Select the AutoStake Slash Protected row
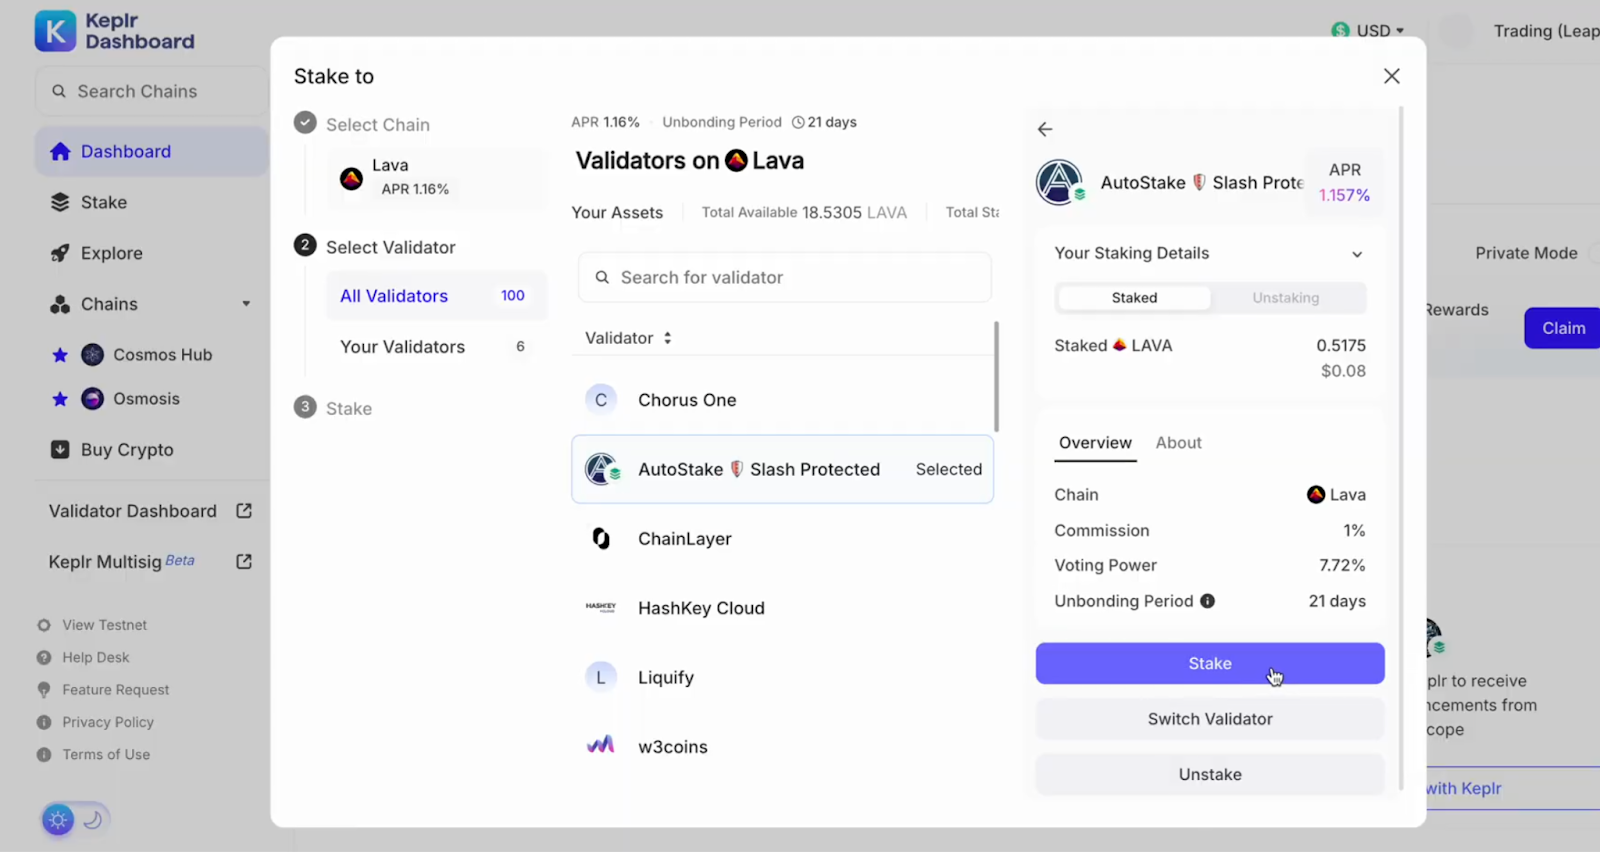 (782, 469)
